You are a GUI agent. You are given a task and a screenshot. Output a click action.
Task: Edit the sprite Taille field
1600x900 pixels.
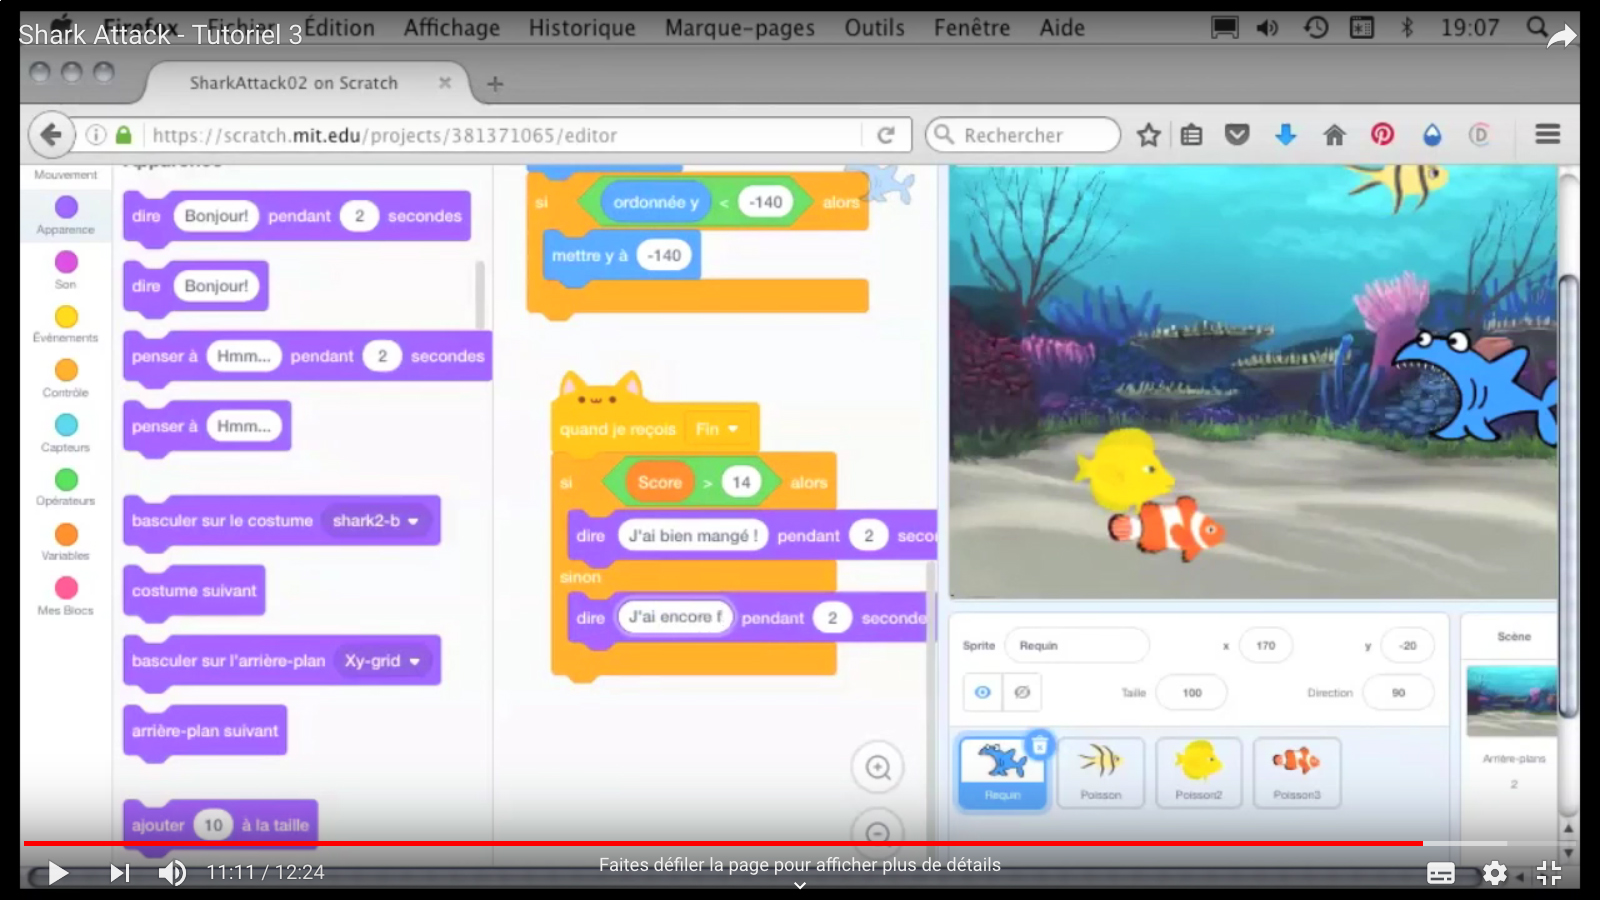tap(1191, 693)
